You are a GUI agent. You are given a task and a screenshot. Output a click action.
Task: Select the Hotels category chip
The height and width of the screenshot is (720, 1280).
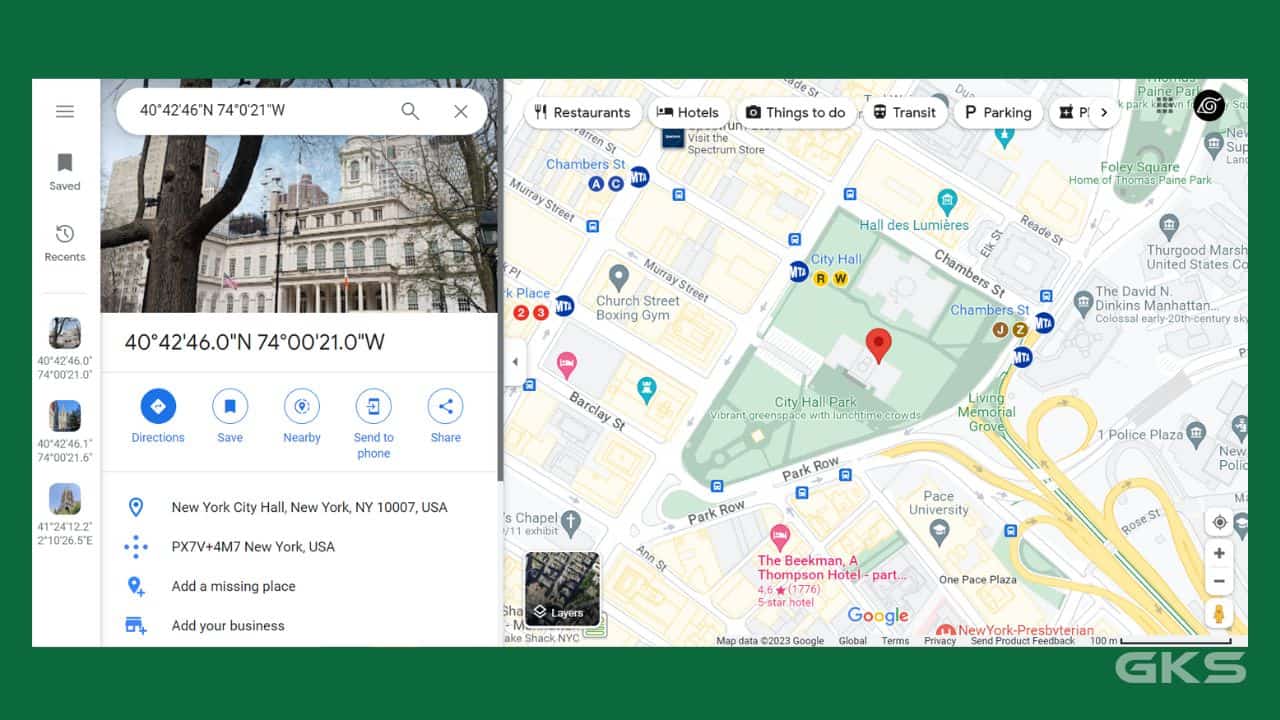(x=688, y=113)
